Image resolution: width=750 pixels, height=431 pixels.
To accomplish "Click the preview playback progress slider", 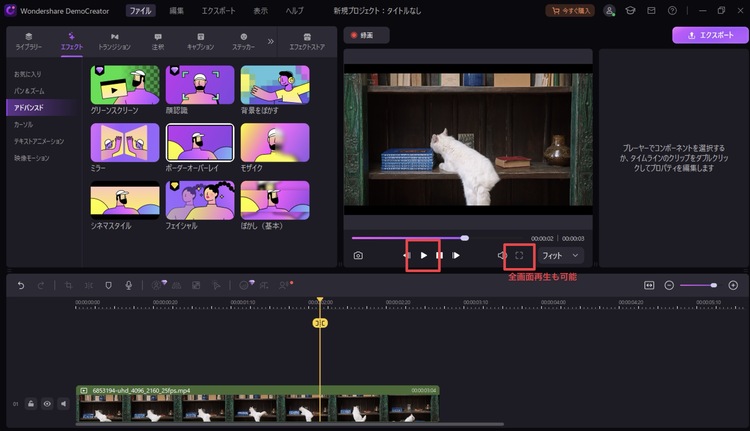I will [x=438, y=238].
